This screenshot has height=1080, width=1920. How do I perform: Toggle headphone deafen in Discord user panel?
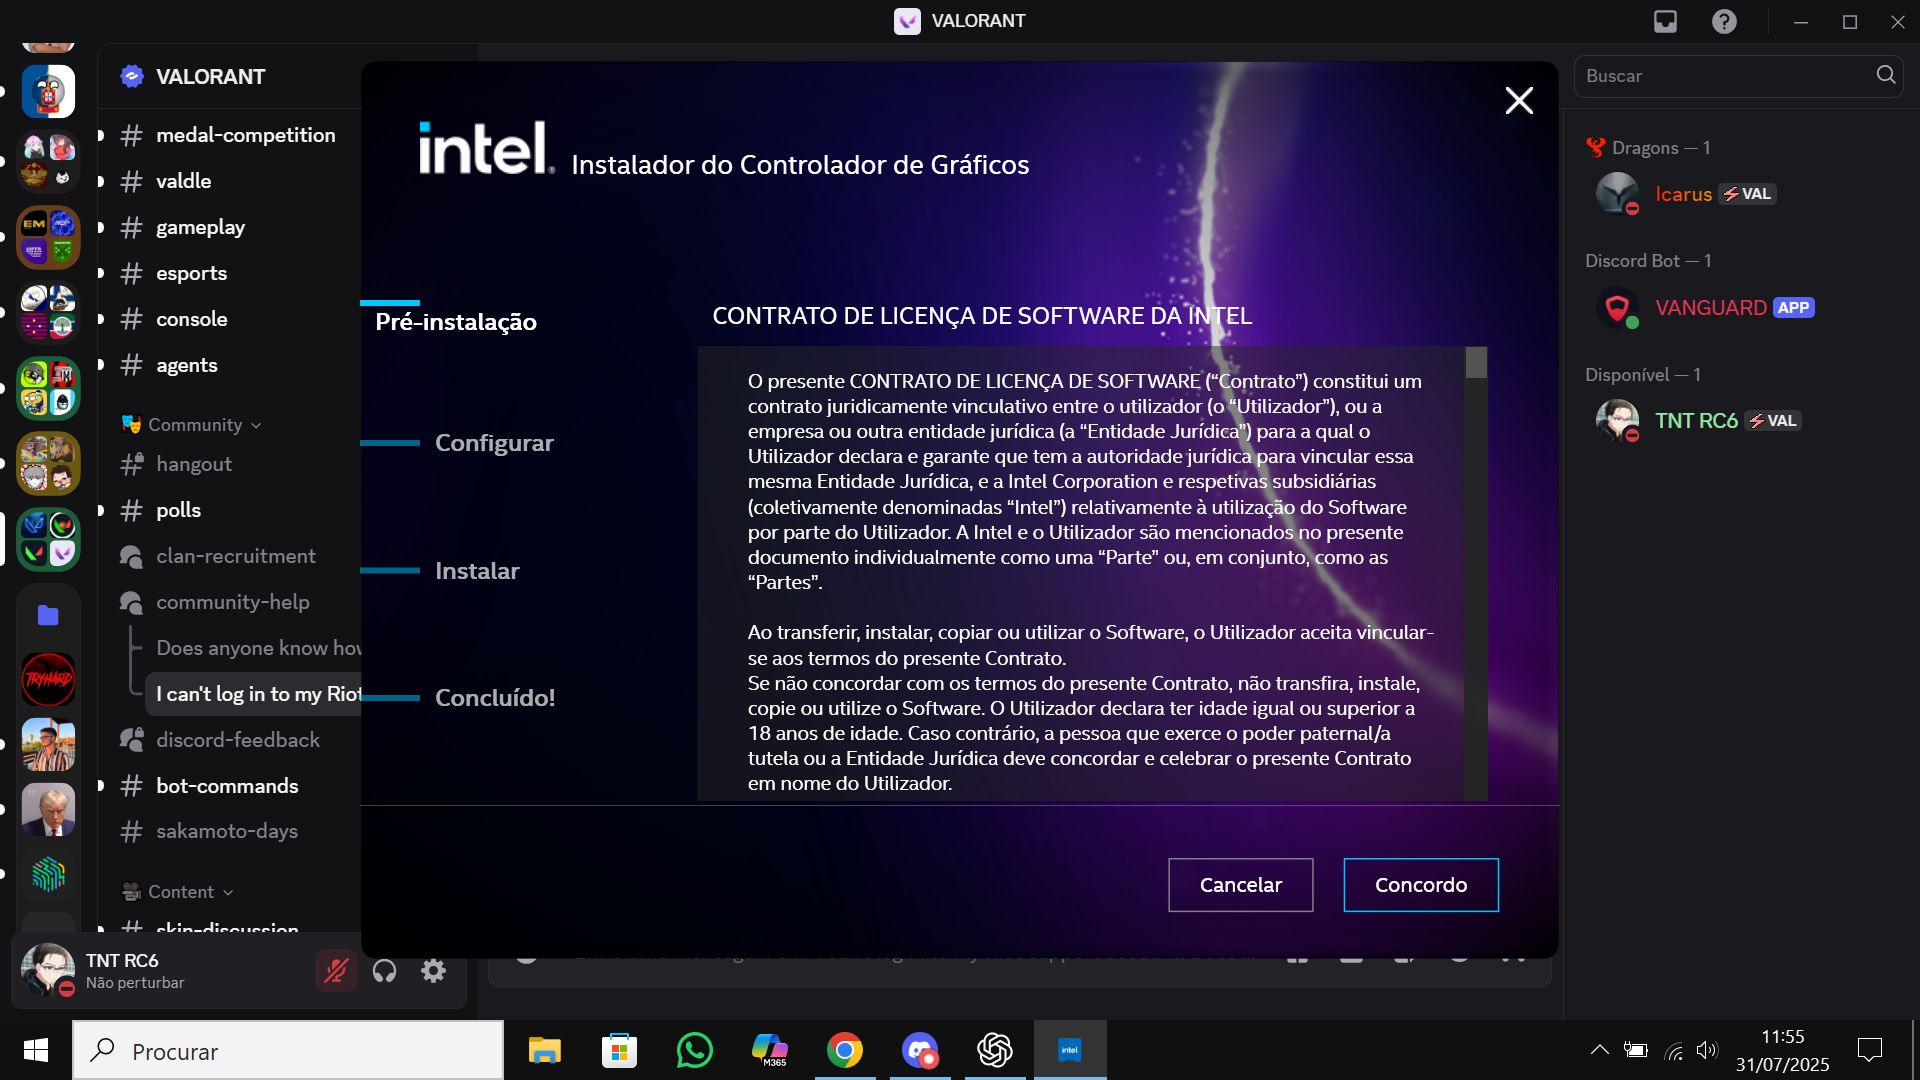coord(384,971)
